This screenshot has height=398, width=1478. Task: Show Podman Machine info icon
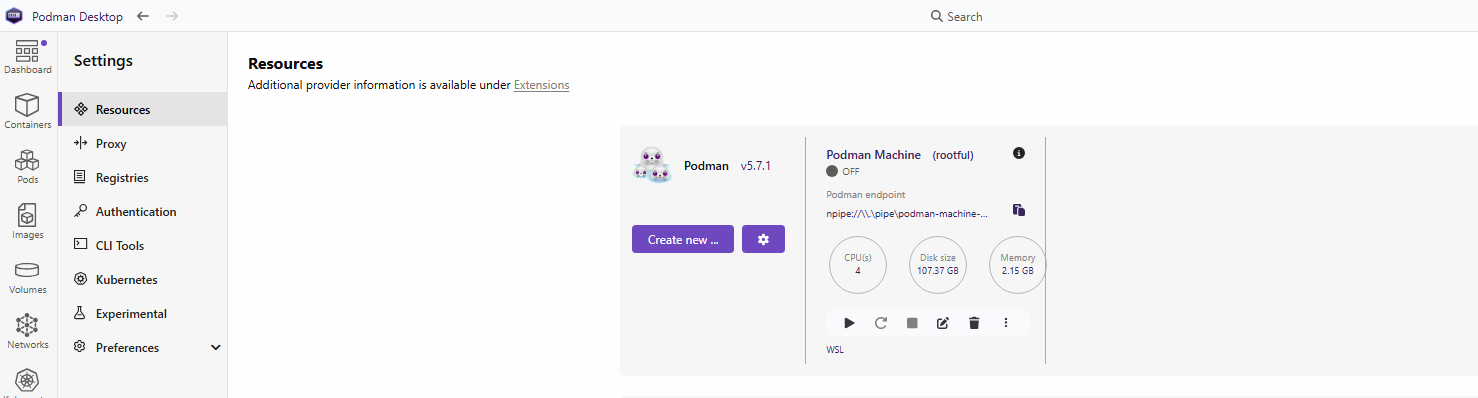[1019, 153]
